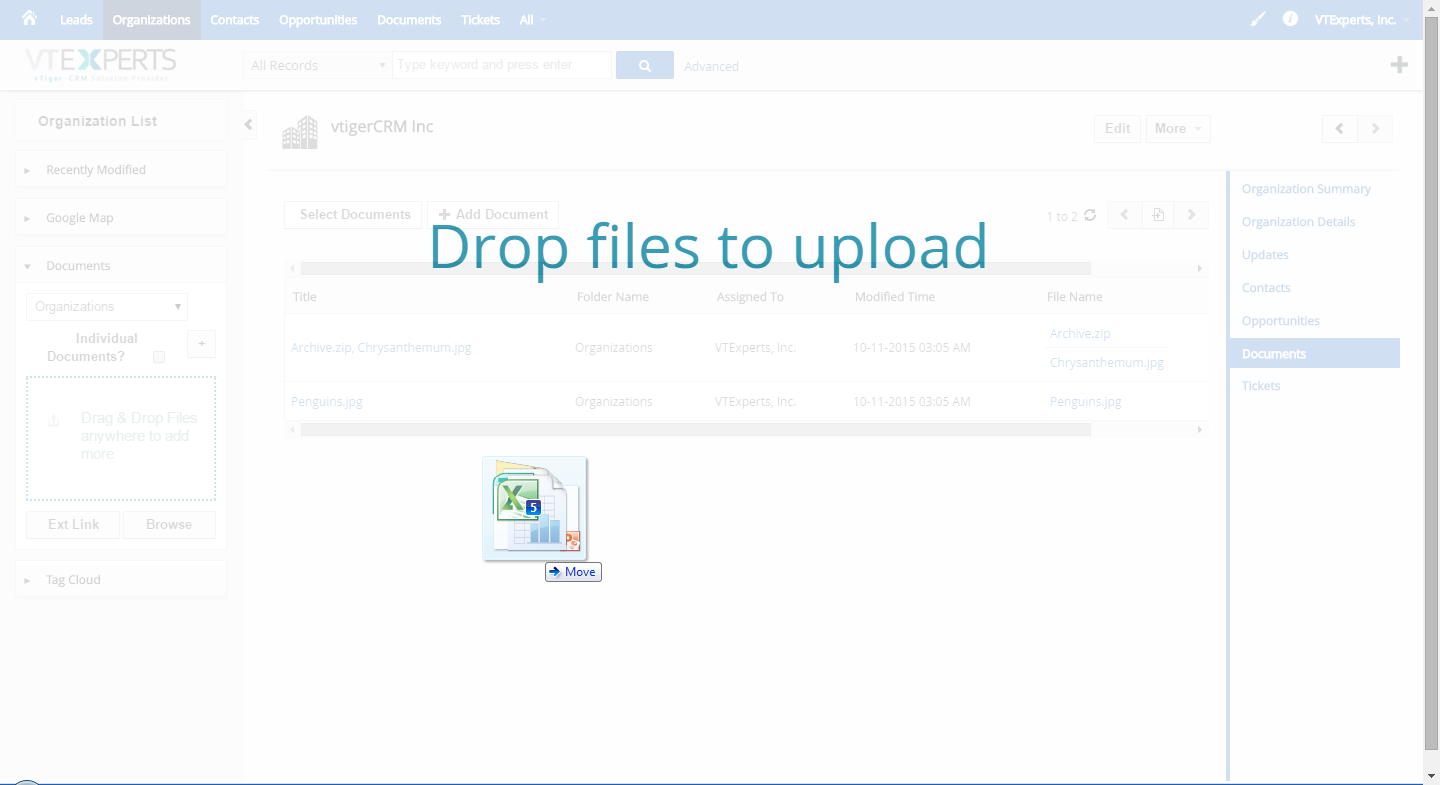
Task: Click the Modified Time column header
Action: click(x=895, y=297)
